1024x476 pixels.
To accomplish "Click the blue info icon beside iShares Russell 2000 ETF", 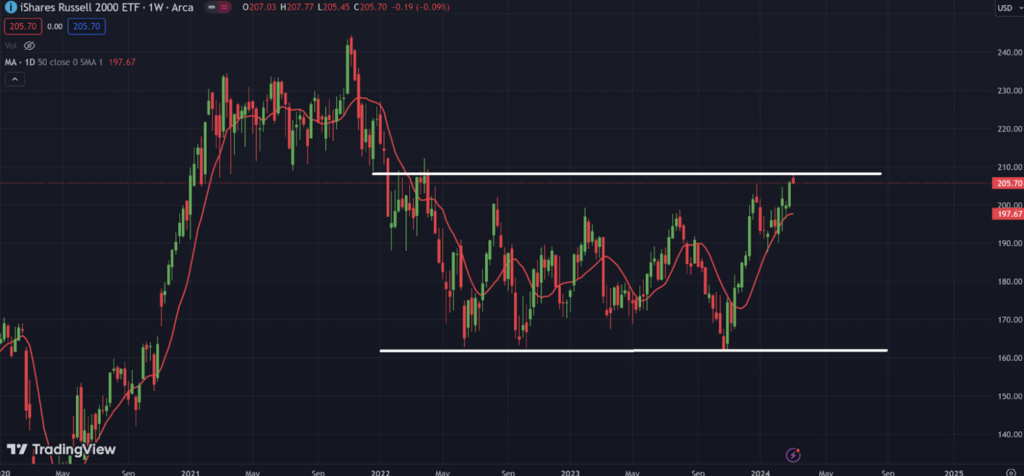I will (x=10, y=7).
